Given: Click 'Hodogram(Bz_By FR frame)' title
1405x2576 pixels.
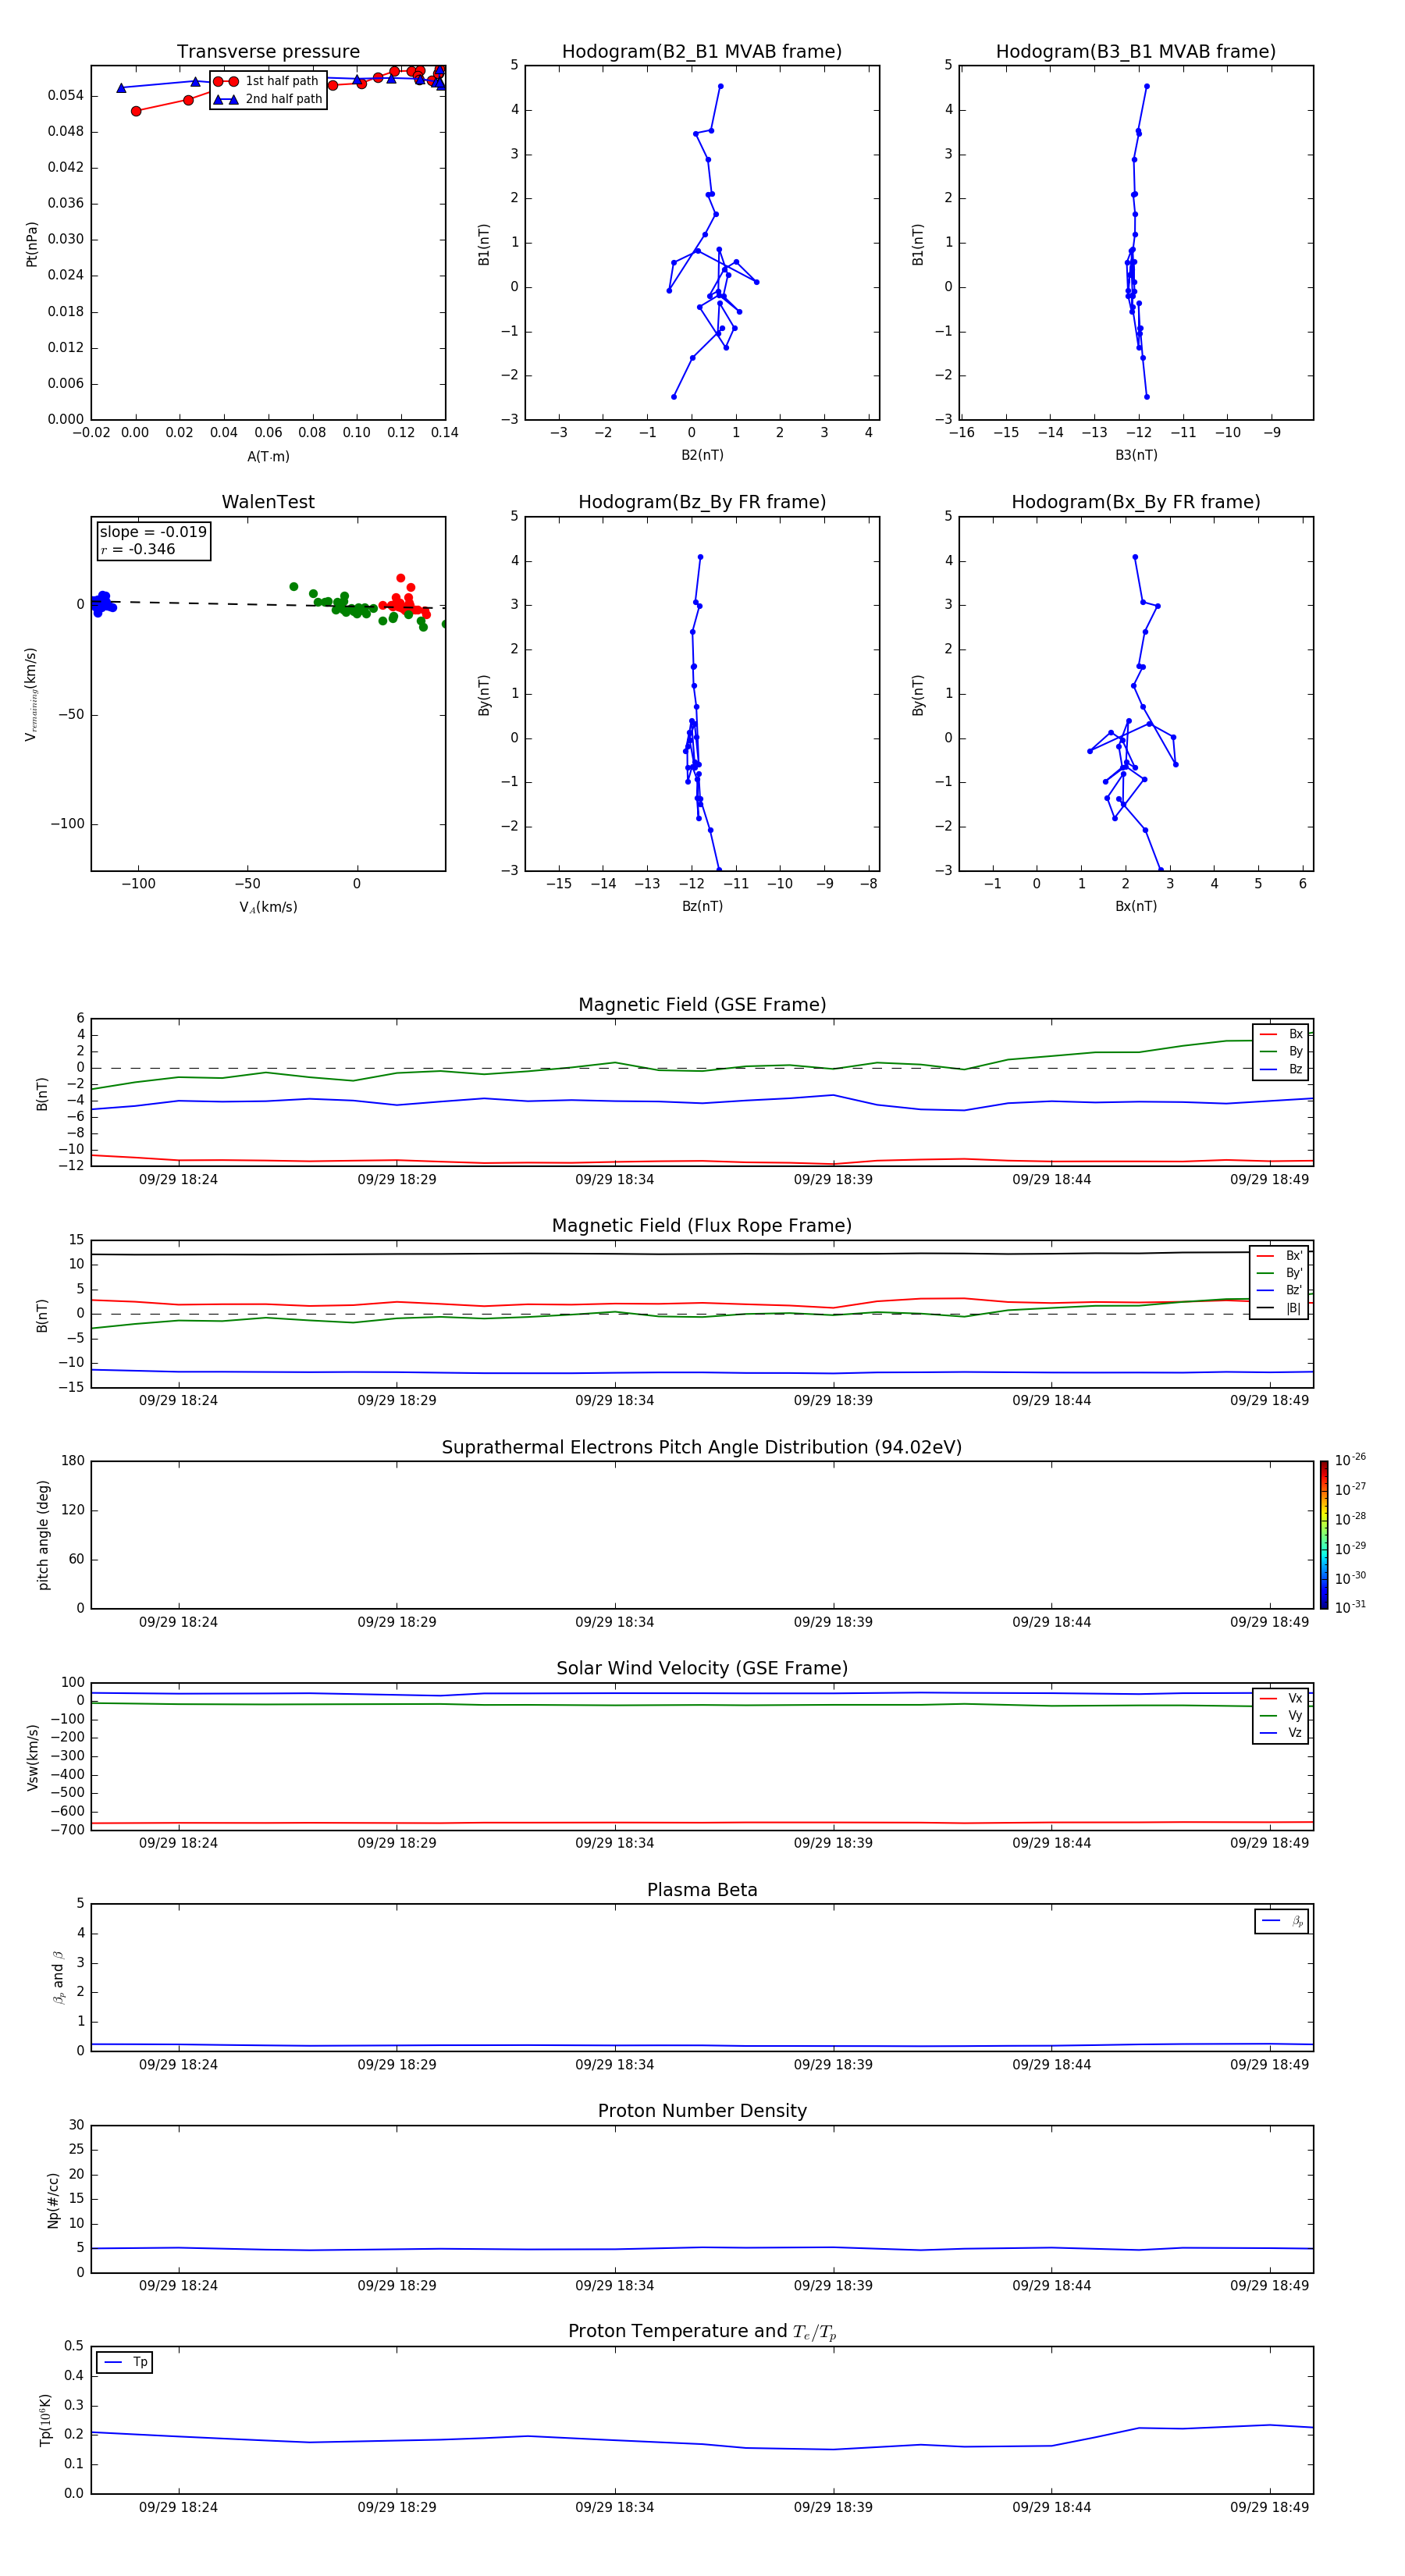Looking at the screenshot, I should pos(702,502).
